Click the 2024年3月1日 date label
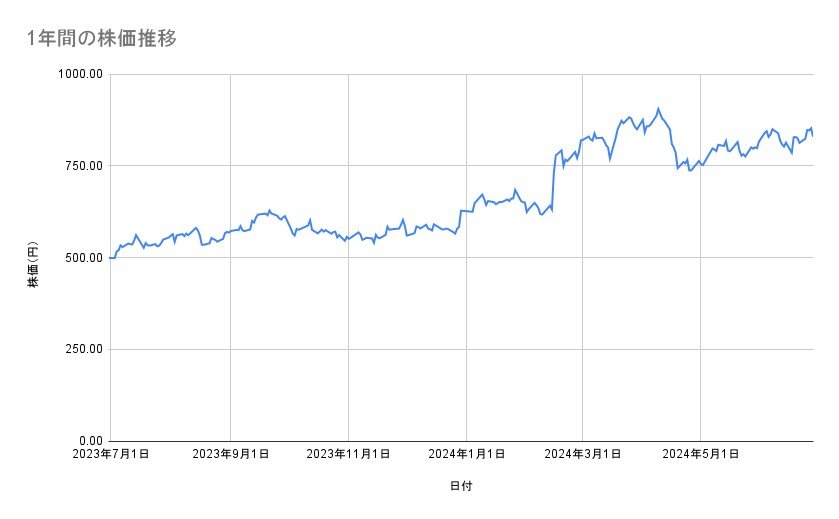Viewport: 839px width, 519px height. pyautogui.click(x=583, y=454)
